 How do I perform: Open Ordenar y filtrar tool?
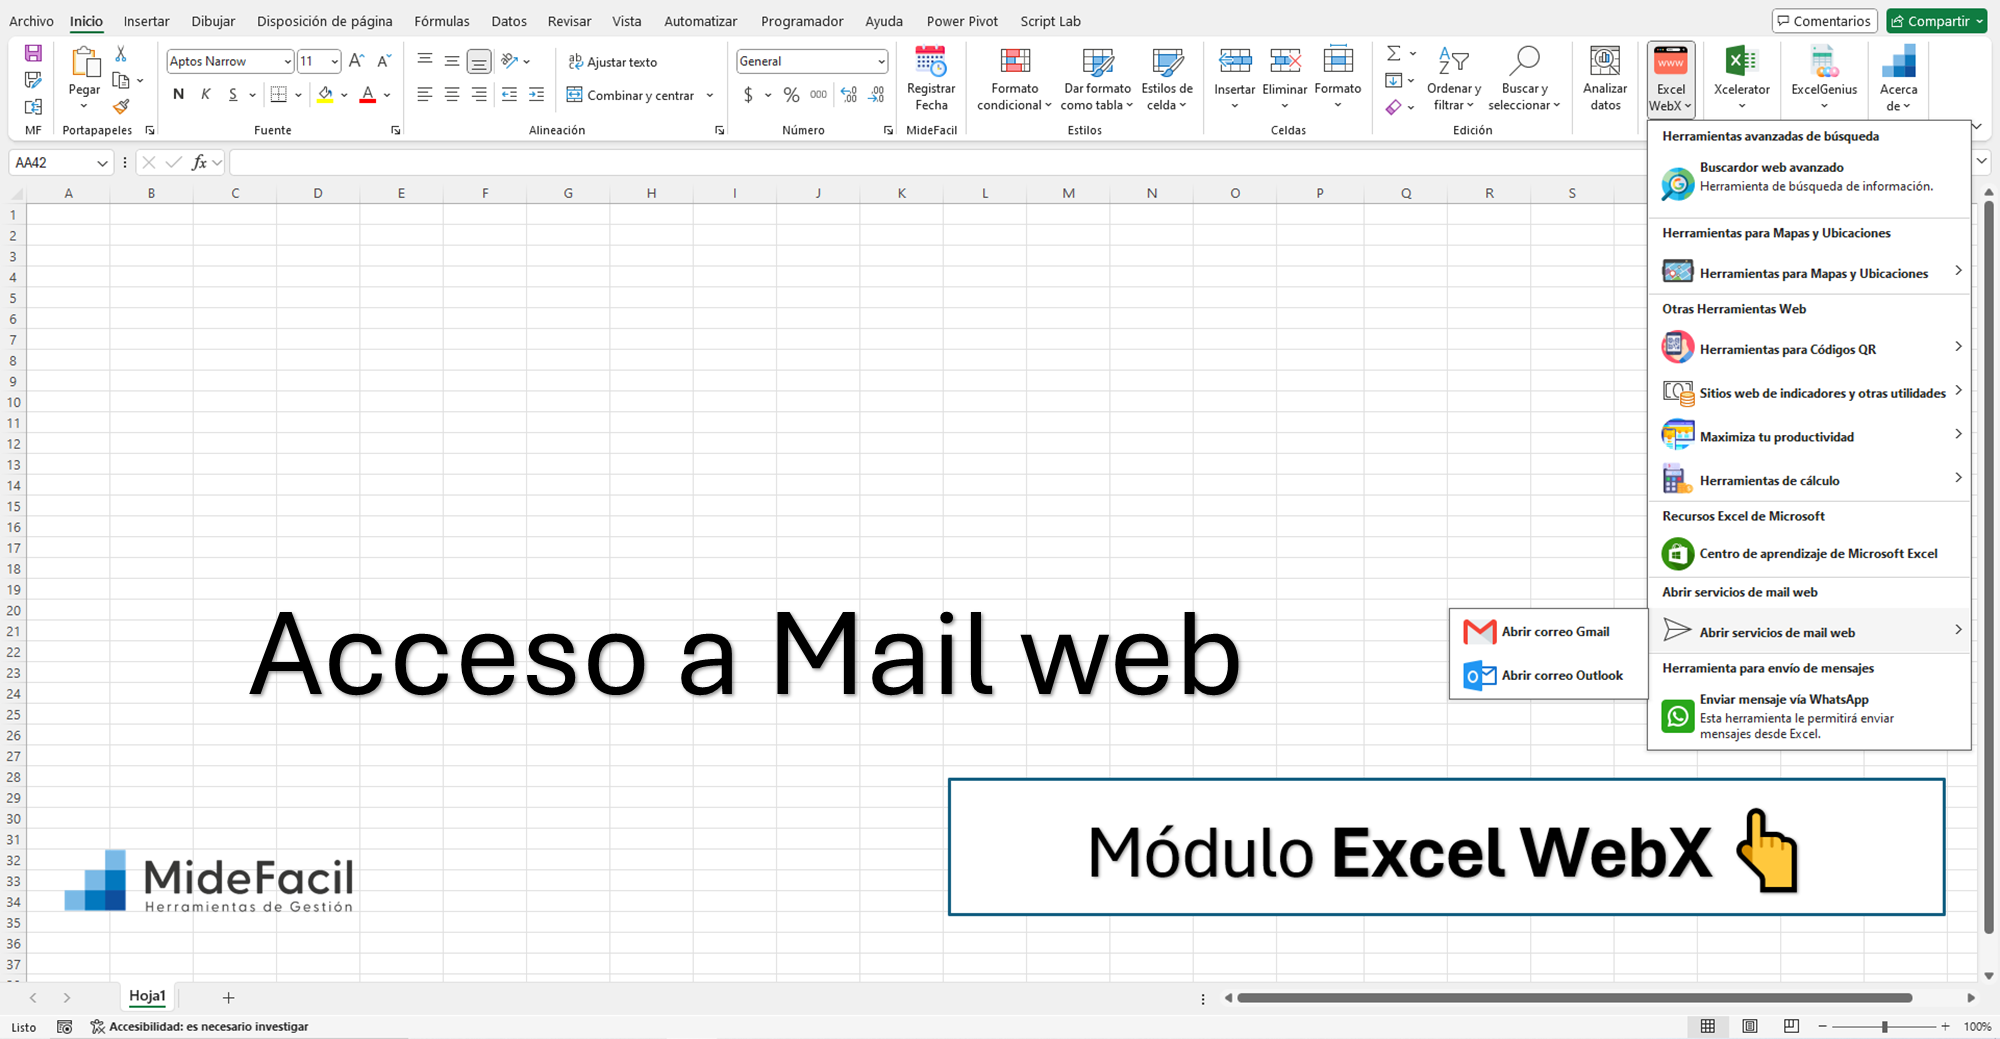coord(1454,78)
